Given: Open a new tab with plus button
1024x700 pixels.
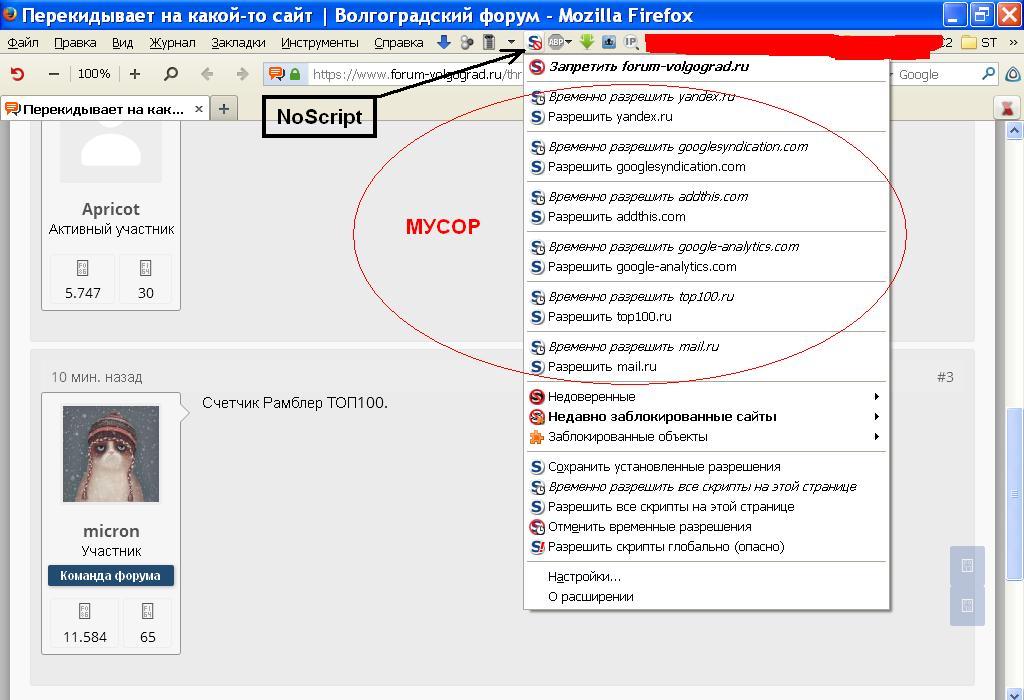Looking at the screenshot, I should point(224,108).
